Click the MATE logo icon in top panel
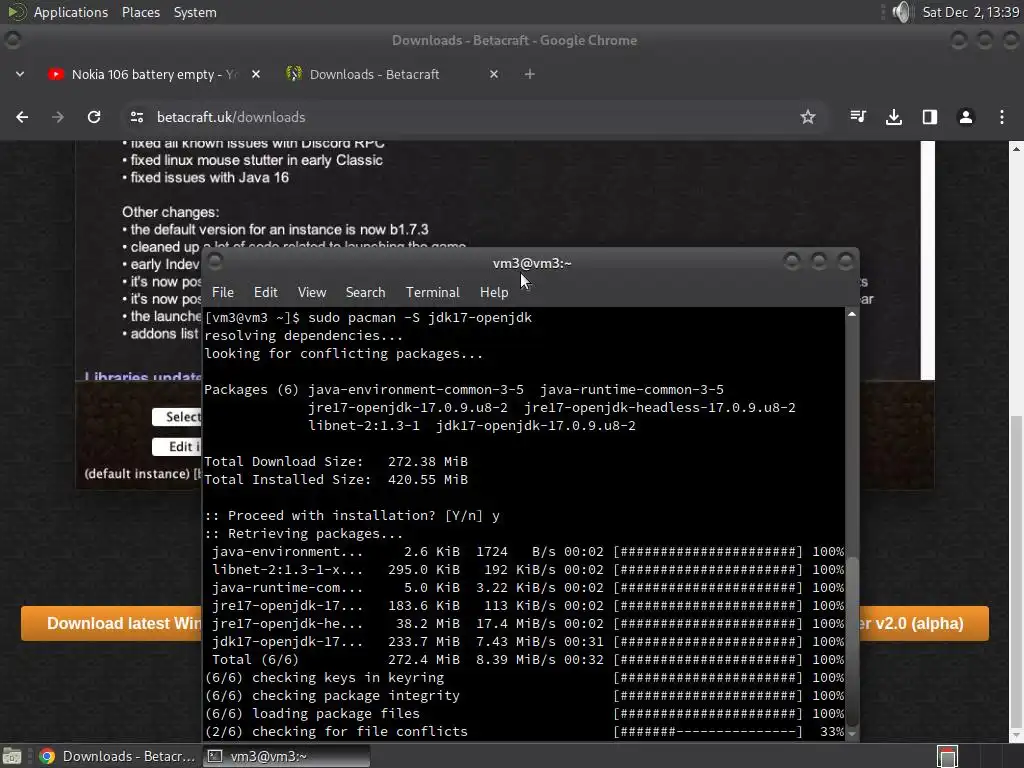Viewport: 1024px width, 768px height. (x=16, y=12)
